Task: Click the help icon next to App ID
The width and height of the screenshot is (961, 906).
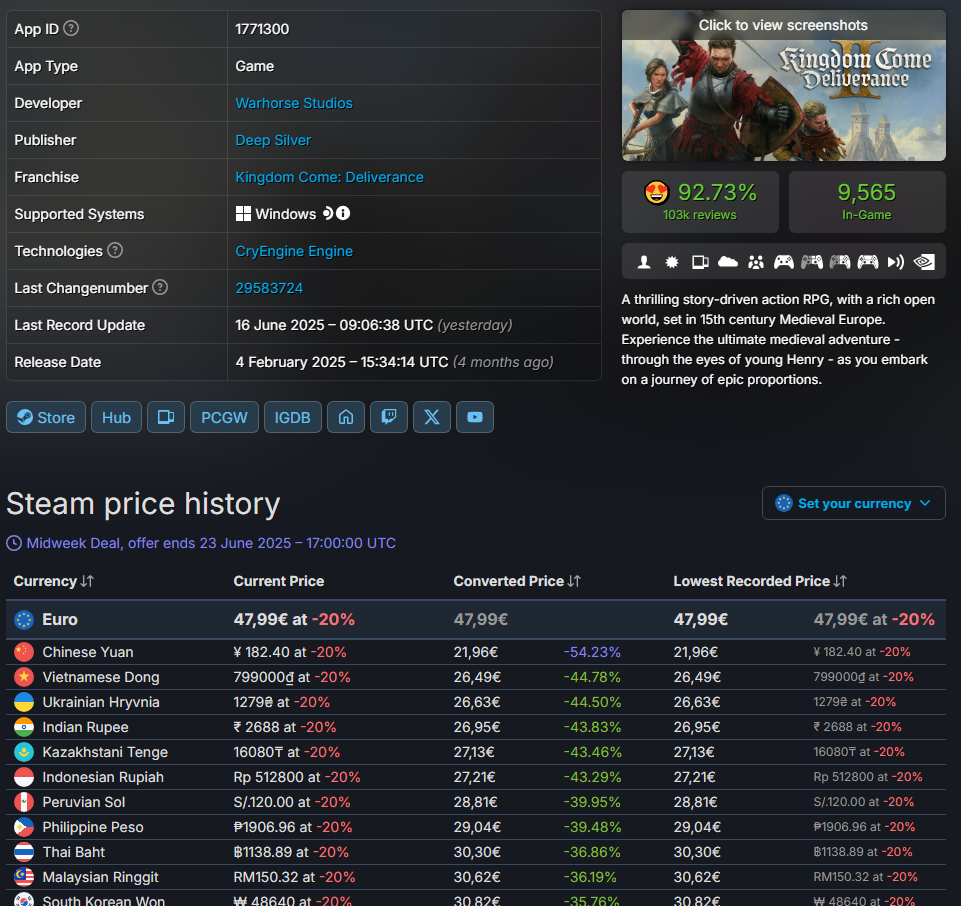Action: tap(71, 28)
